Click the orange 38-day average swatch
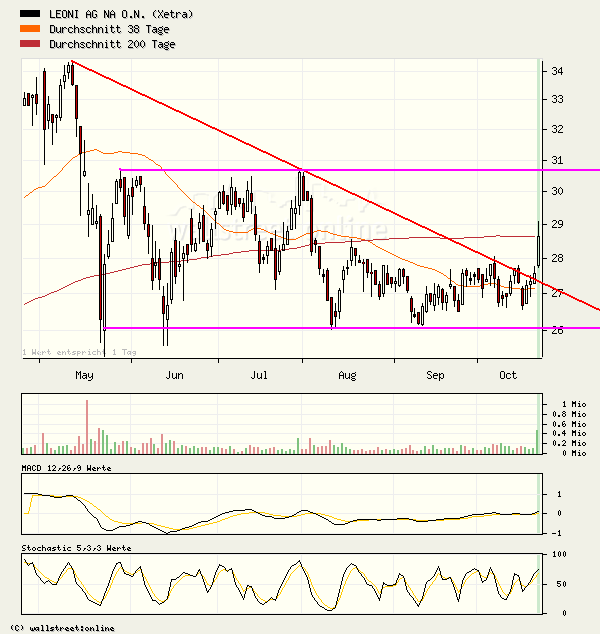 [30, 29]
